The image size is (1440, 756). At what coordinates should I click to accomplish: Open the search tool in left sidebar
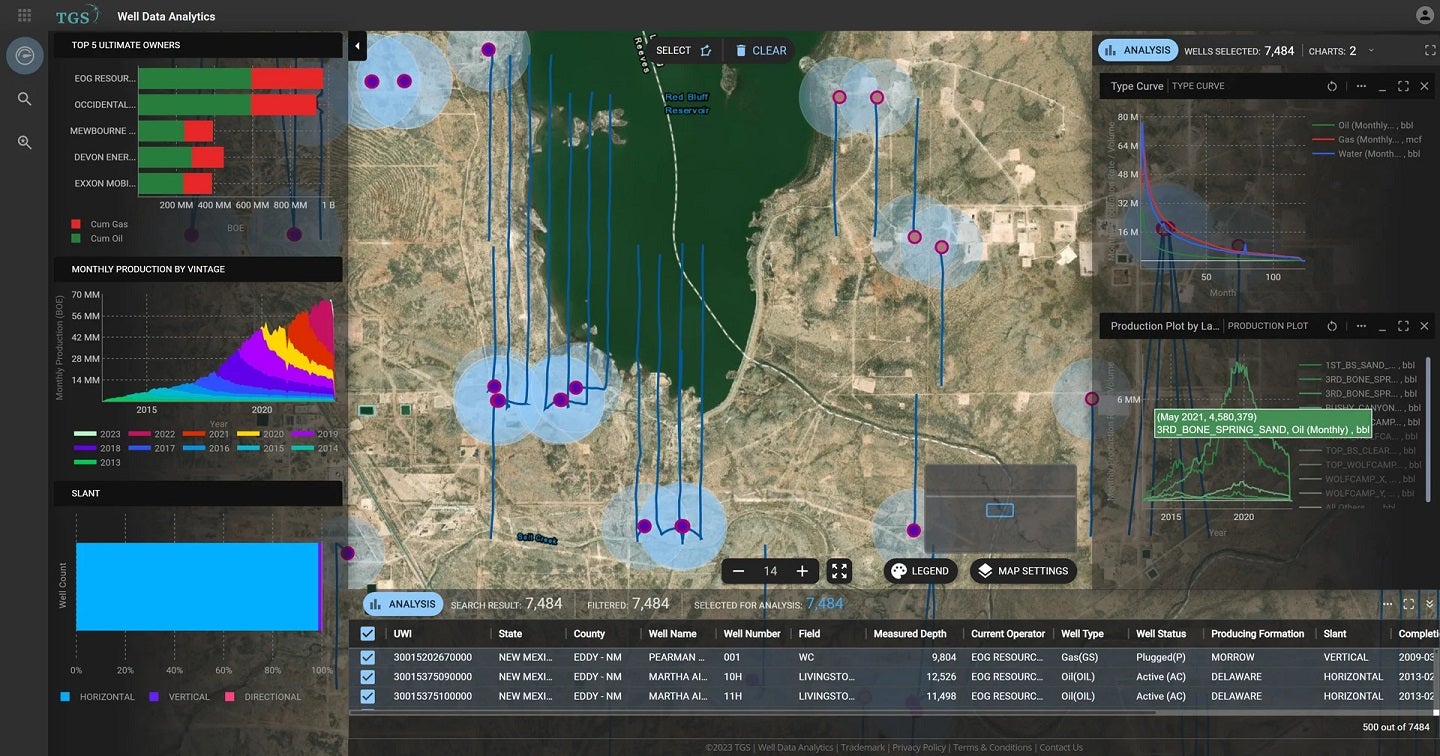pos(25,99)
